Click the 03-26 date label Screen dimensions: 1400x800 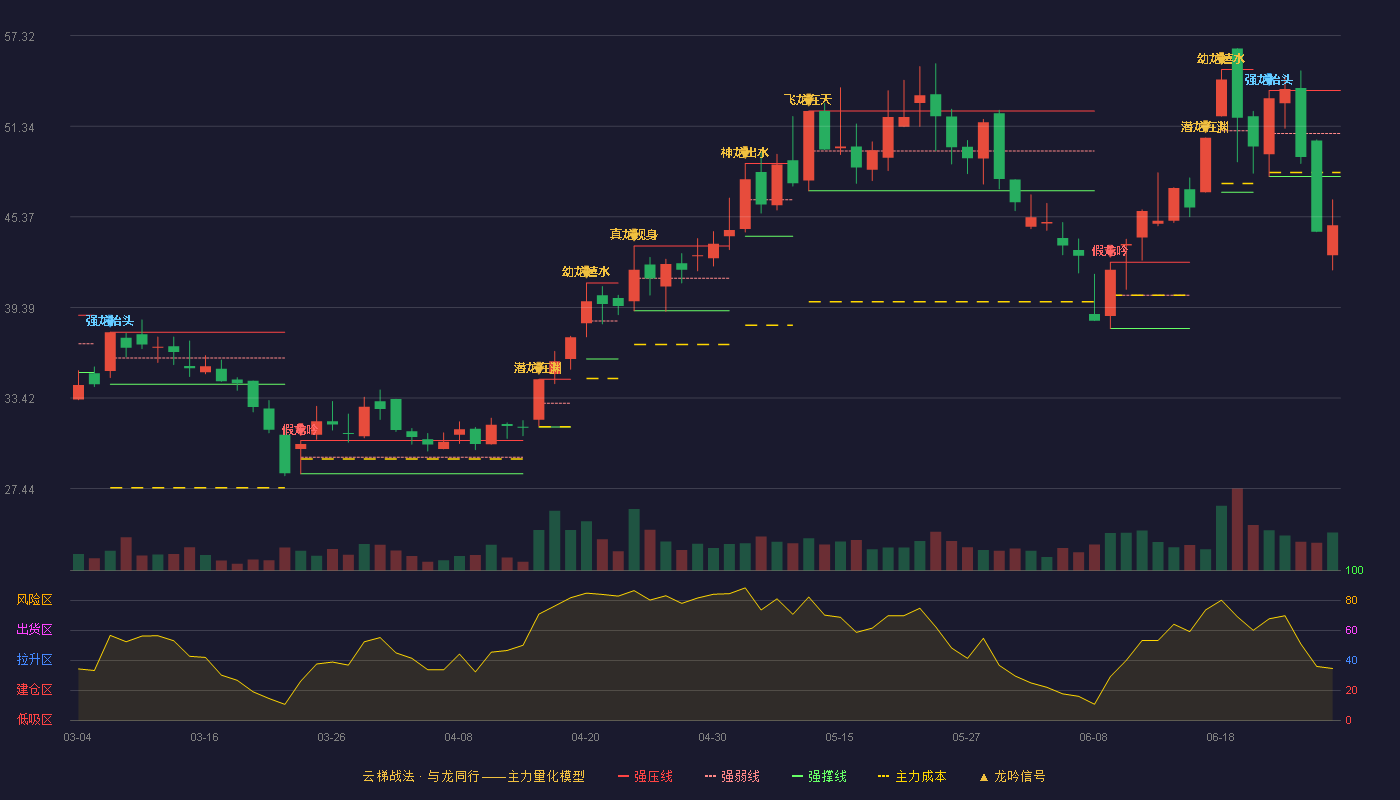pyautogui.click(x=332, y=737)
